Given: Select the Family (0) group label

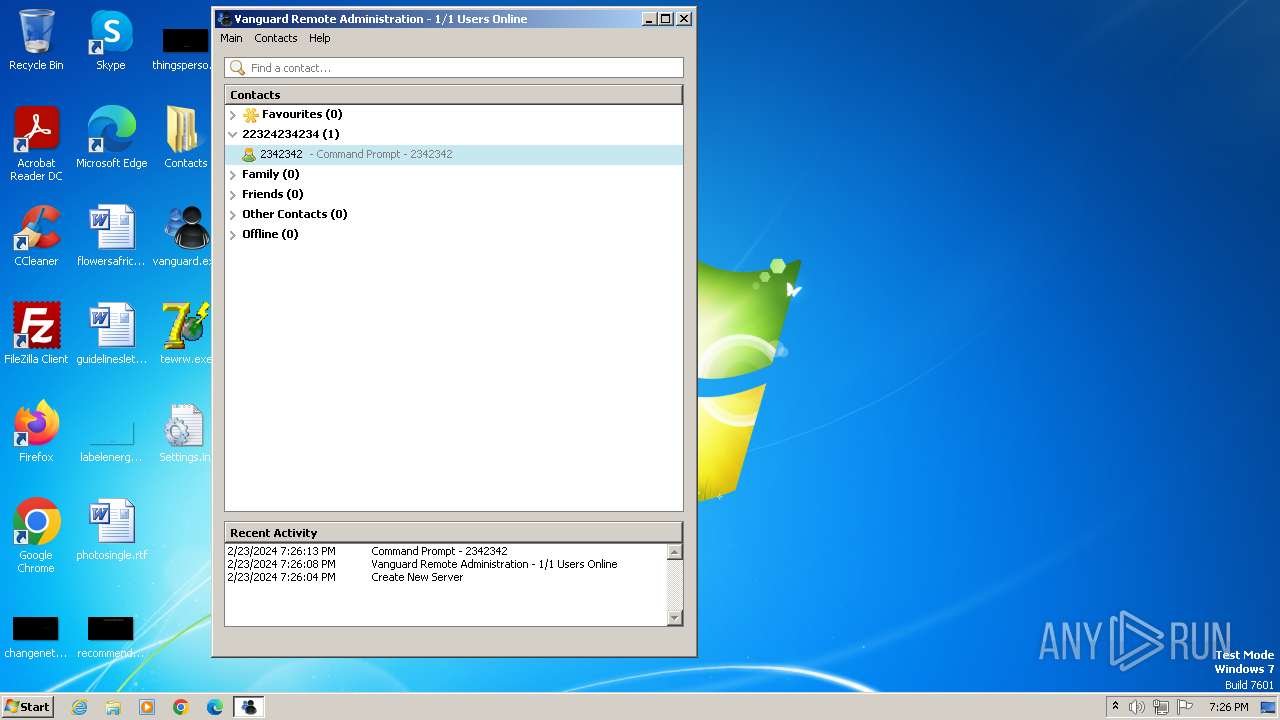Looking at the screenshot, I should [270, 174].
